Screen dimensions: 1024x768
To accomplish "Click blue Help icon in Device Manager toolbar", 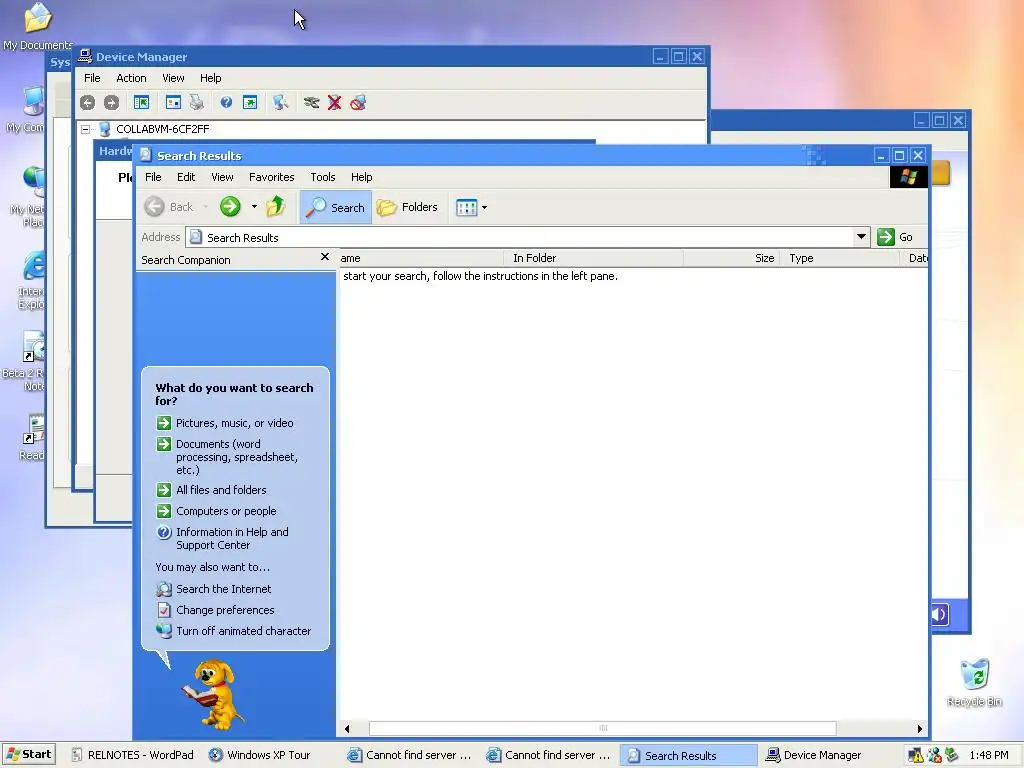I will point(226,103).
